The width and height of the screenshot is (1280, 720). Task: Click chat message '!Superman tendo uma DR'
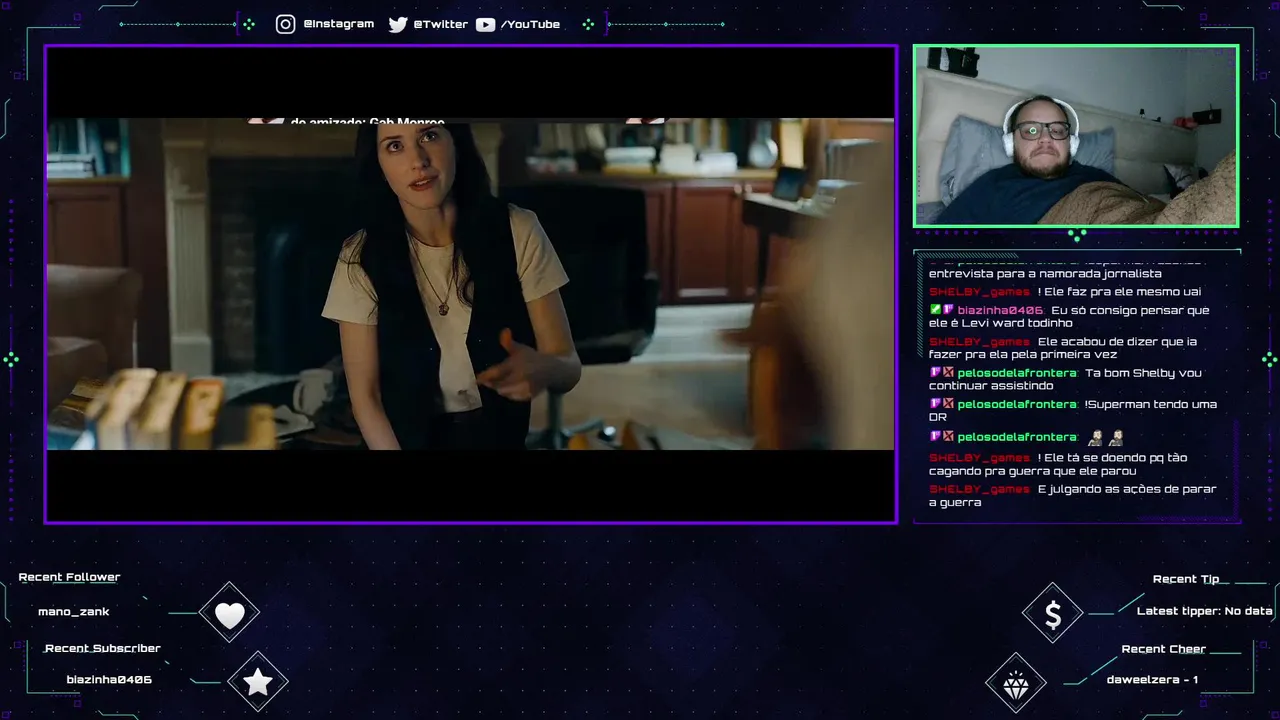tap(1073, 410)
